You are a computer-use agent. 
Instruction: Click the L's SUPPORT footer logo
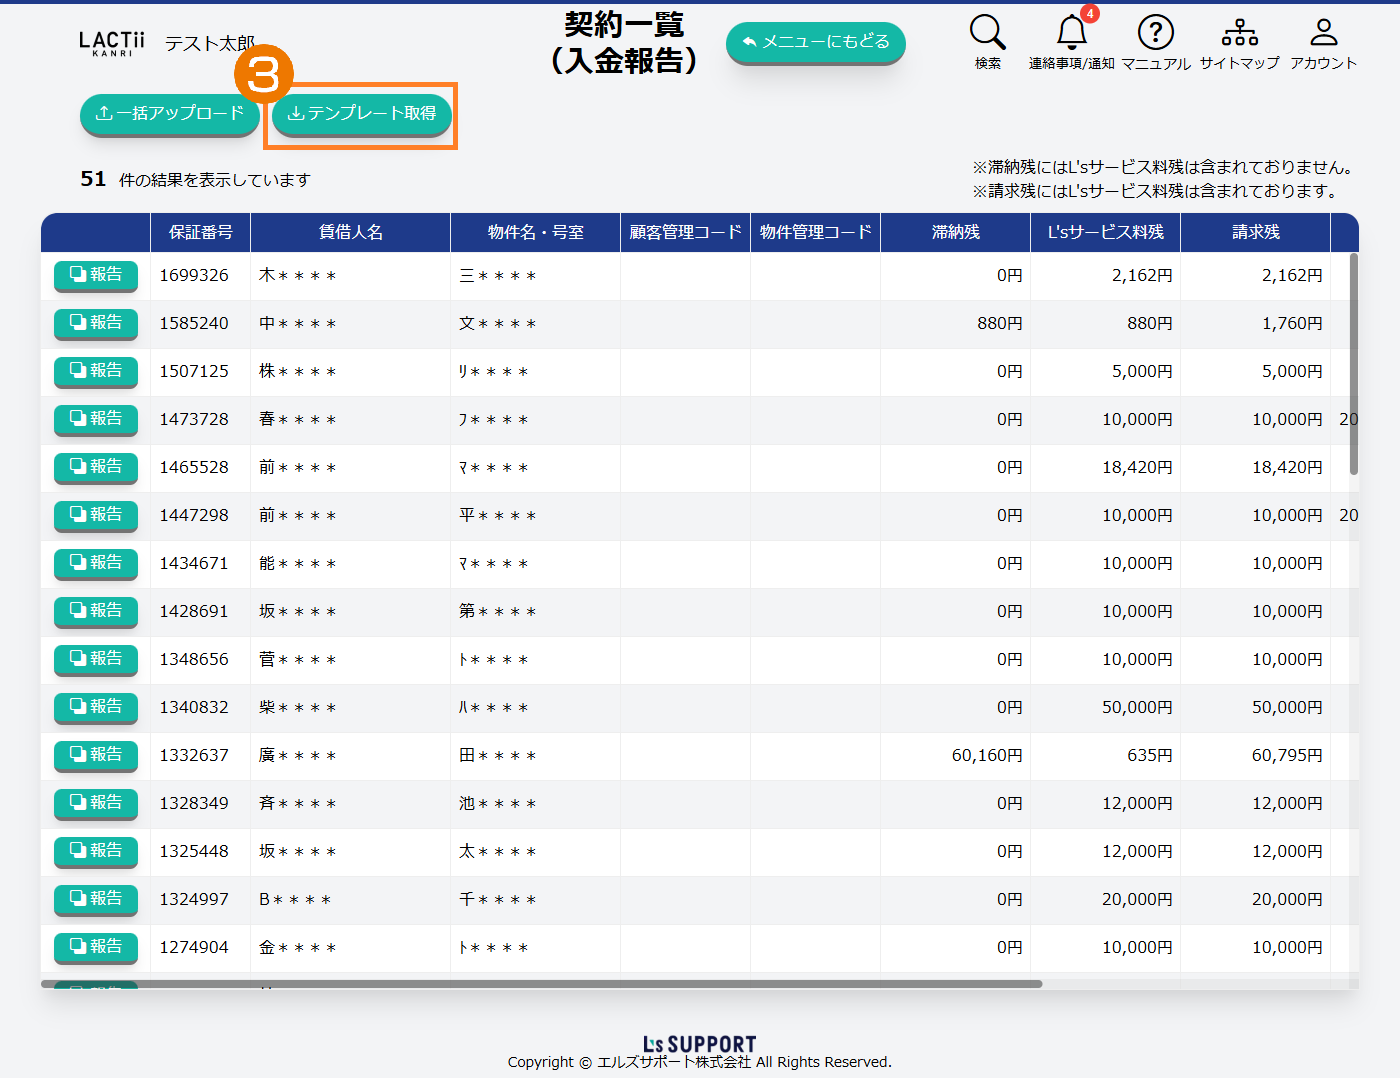699,1044
